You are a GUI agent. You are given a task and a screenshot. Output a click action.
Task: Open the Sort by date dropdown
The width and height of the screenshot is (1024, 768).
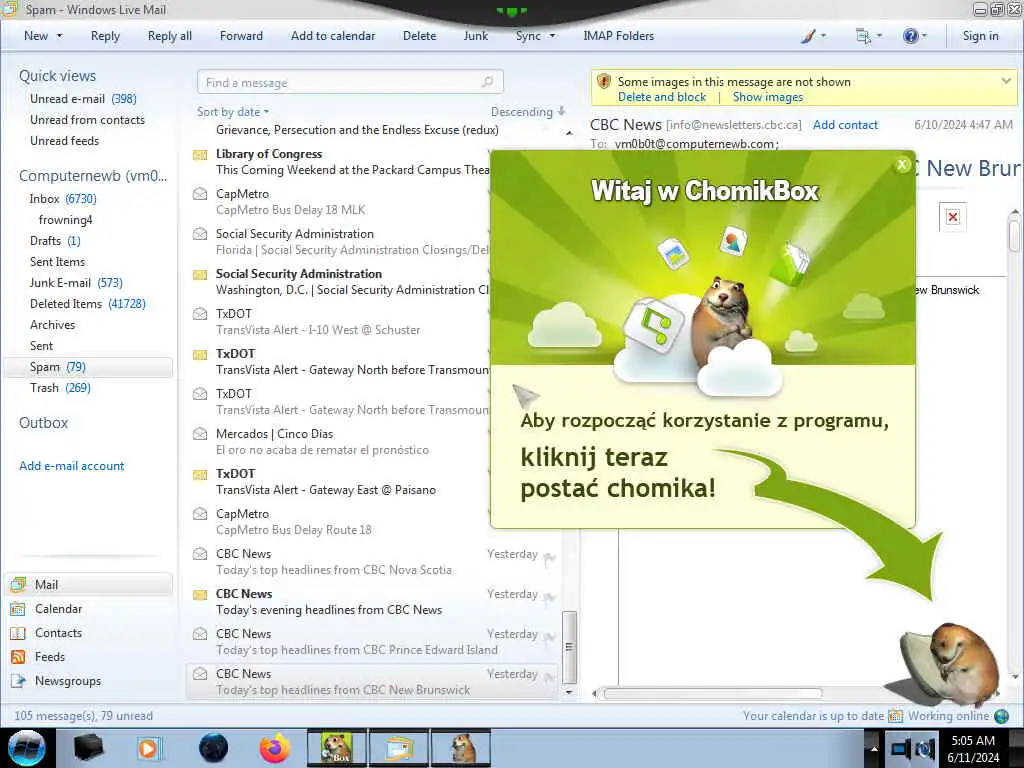232,112
